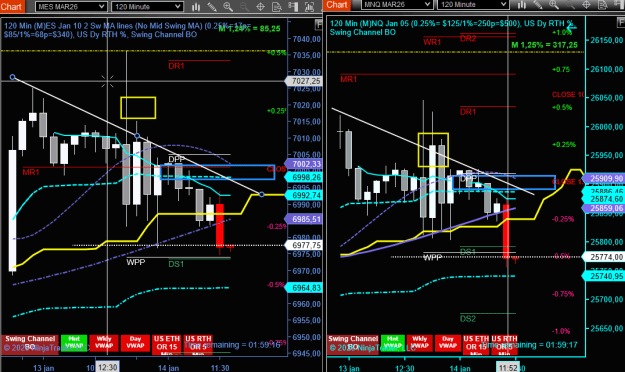625x372 pixels.
Task: Toggle US ETH OR 15 button on MNQ chart
Action: (476, 344)
